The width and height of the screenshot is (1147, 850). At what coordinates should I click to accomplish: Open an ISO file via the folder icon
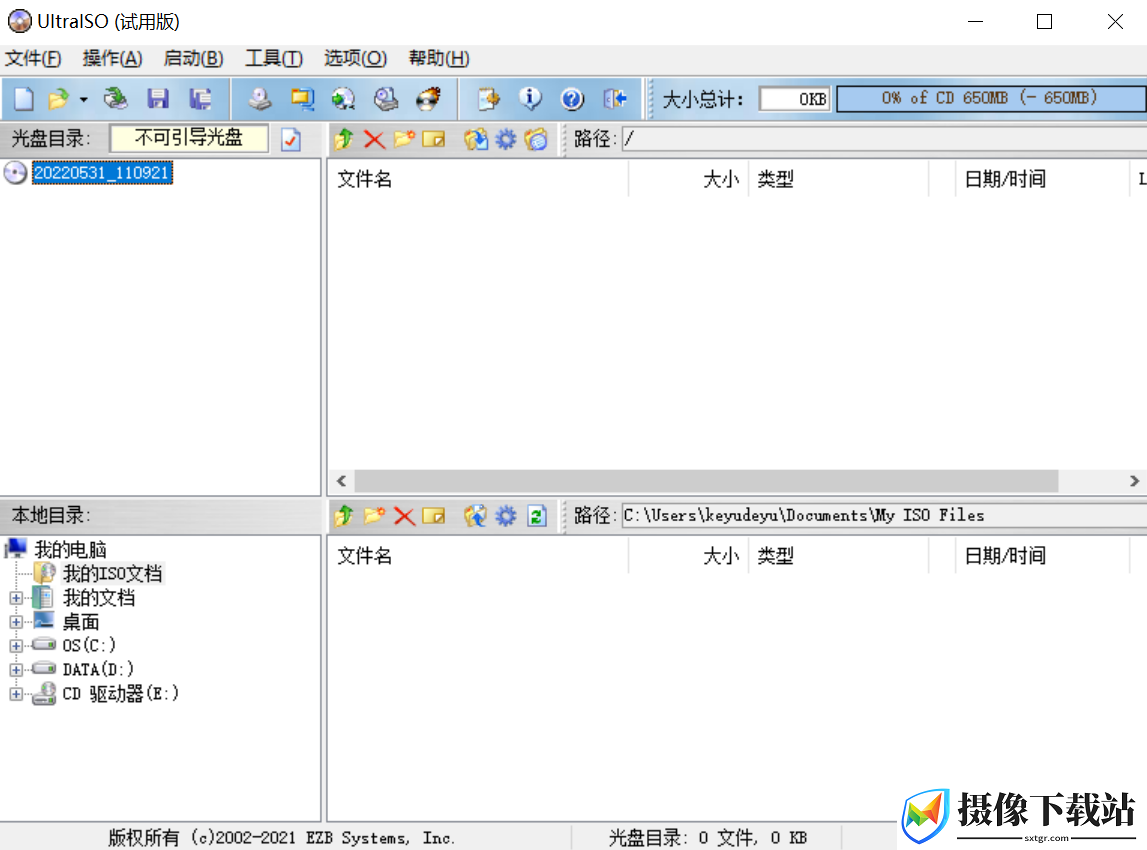(x=58, y=99)
